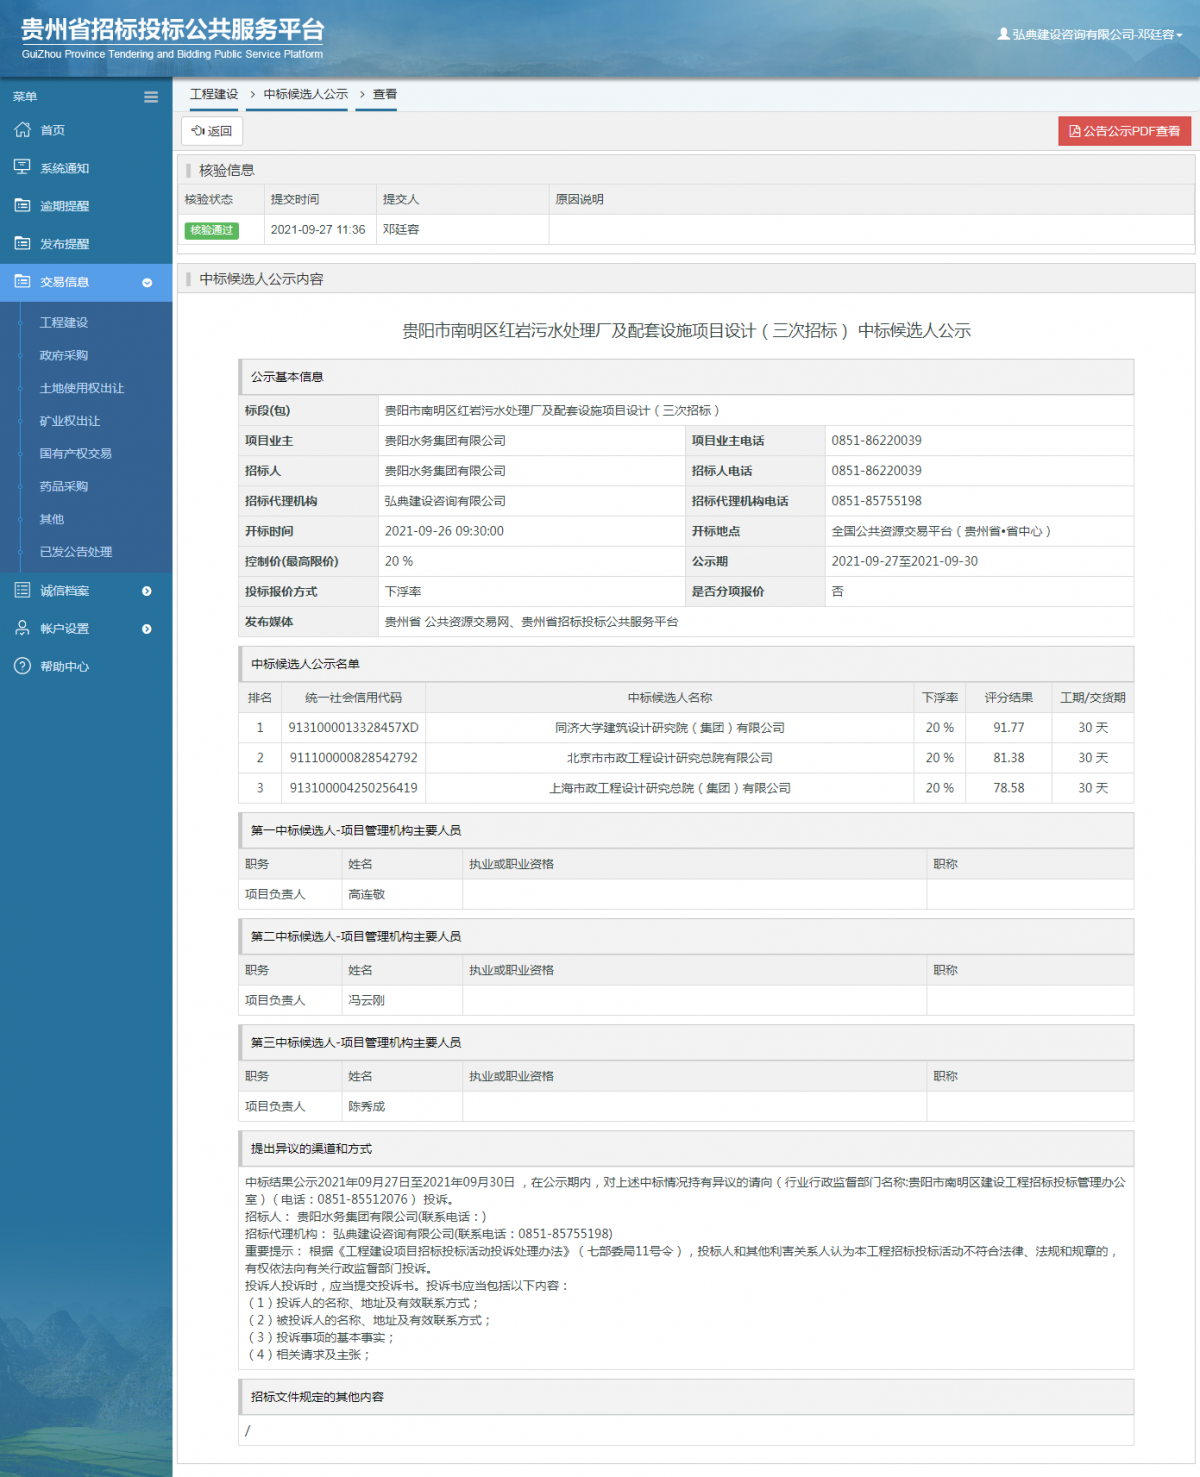Click project leader name 冯云刚
This screenshot has width=1200, height=1477.
click(x=366, y=1001)
